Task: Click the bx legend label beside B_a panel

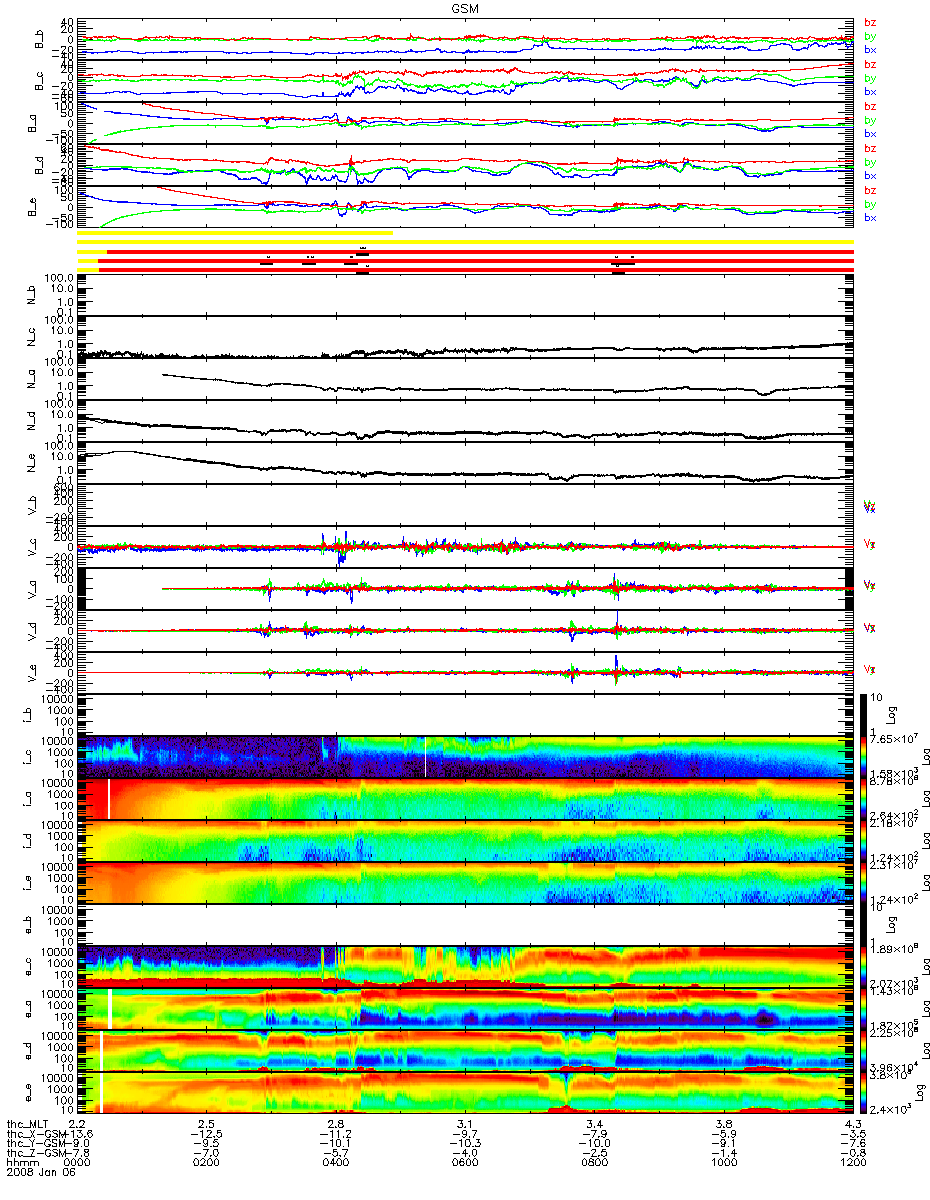Action: tap(870, 133)
